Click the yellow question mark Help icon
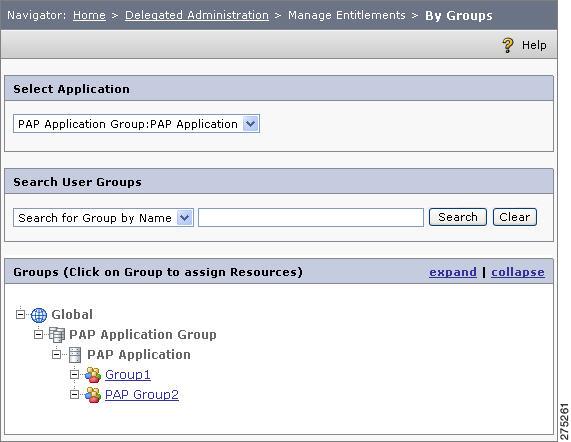The width and height of the screenshot is (571, 442). pyautogui.click(x=508, y=45)
